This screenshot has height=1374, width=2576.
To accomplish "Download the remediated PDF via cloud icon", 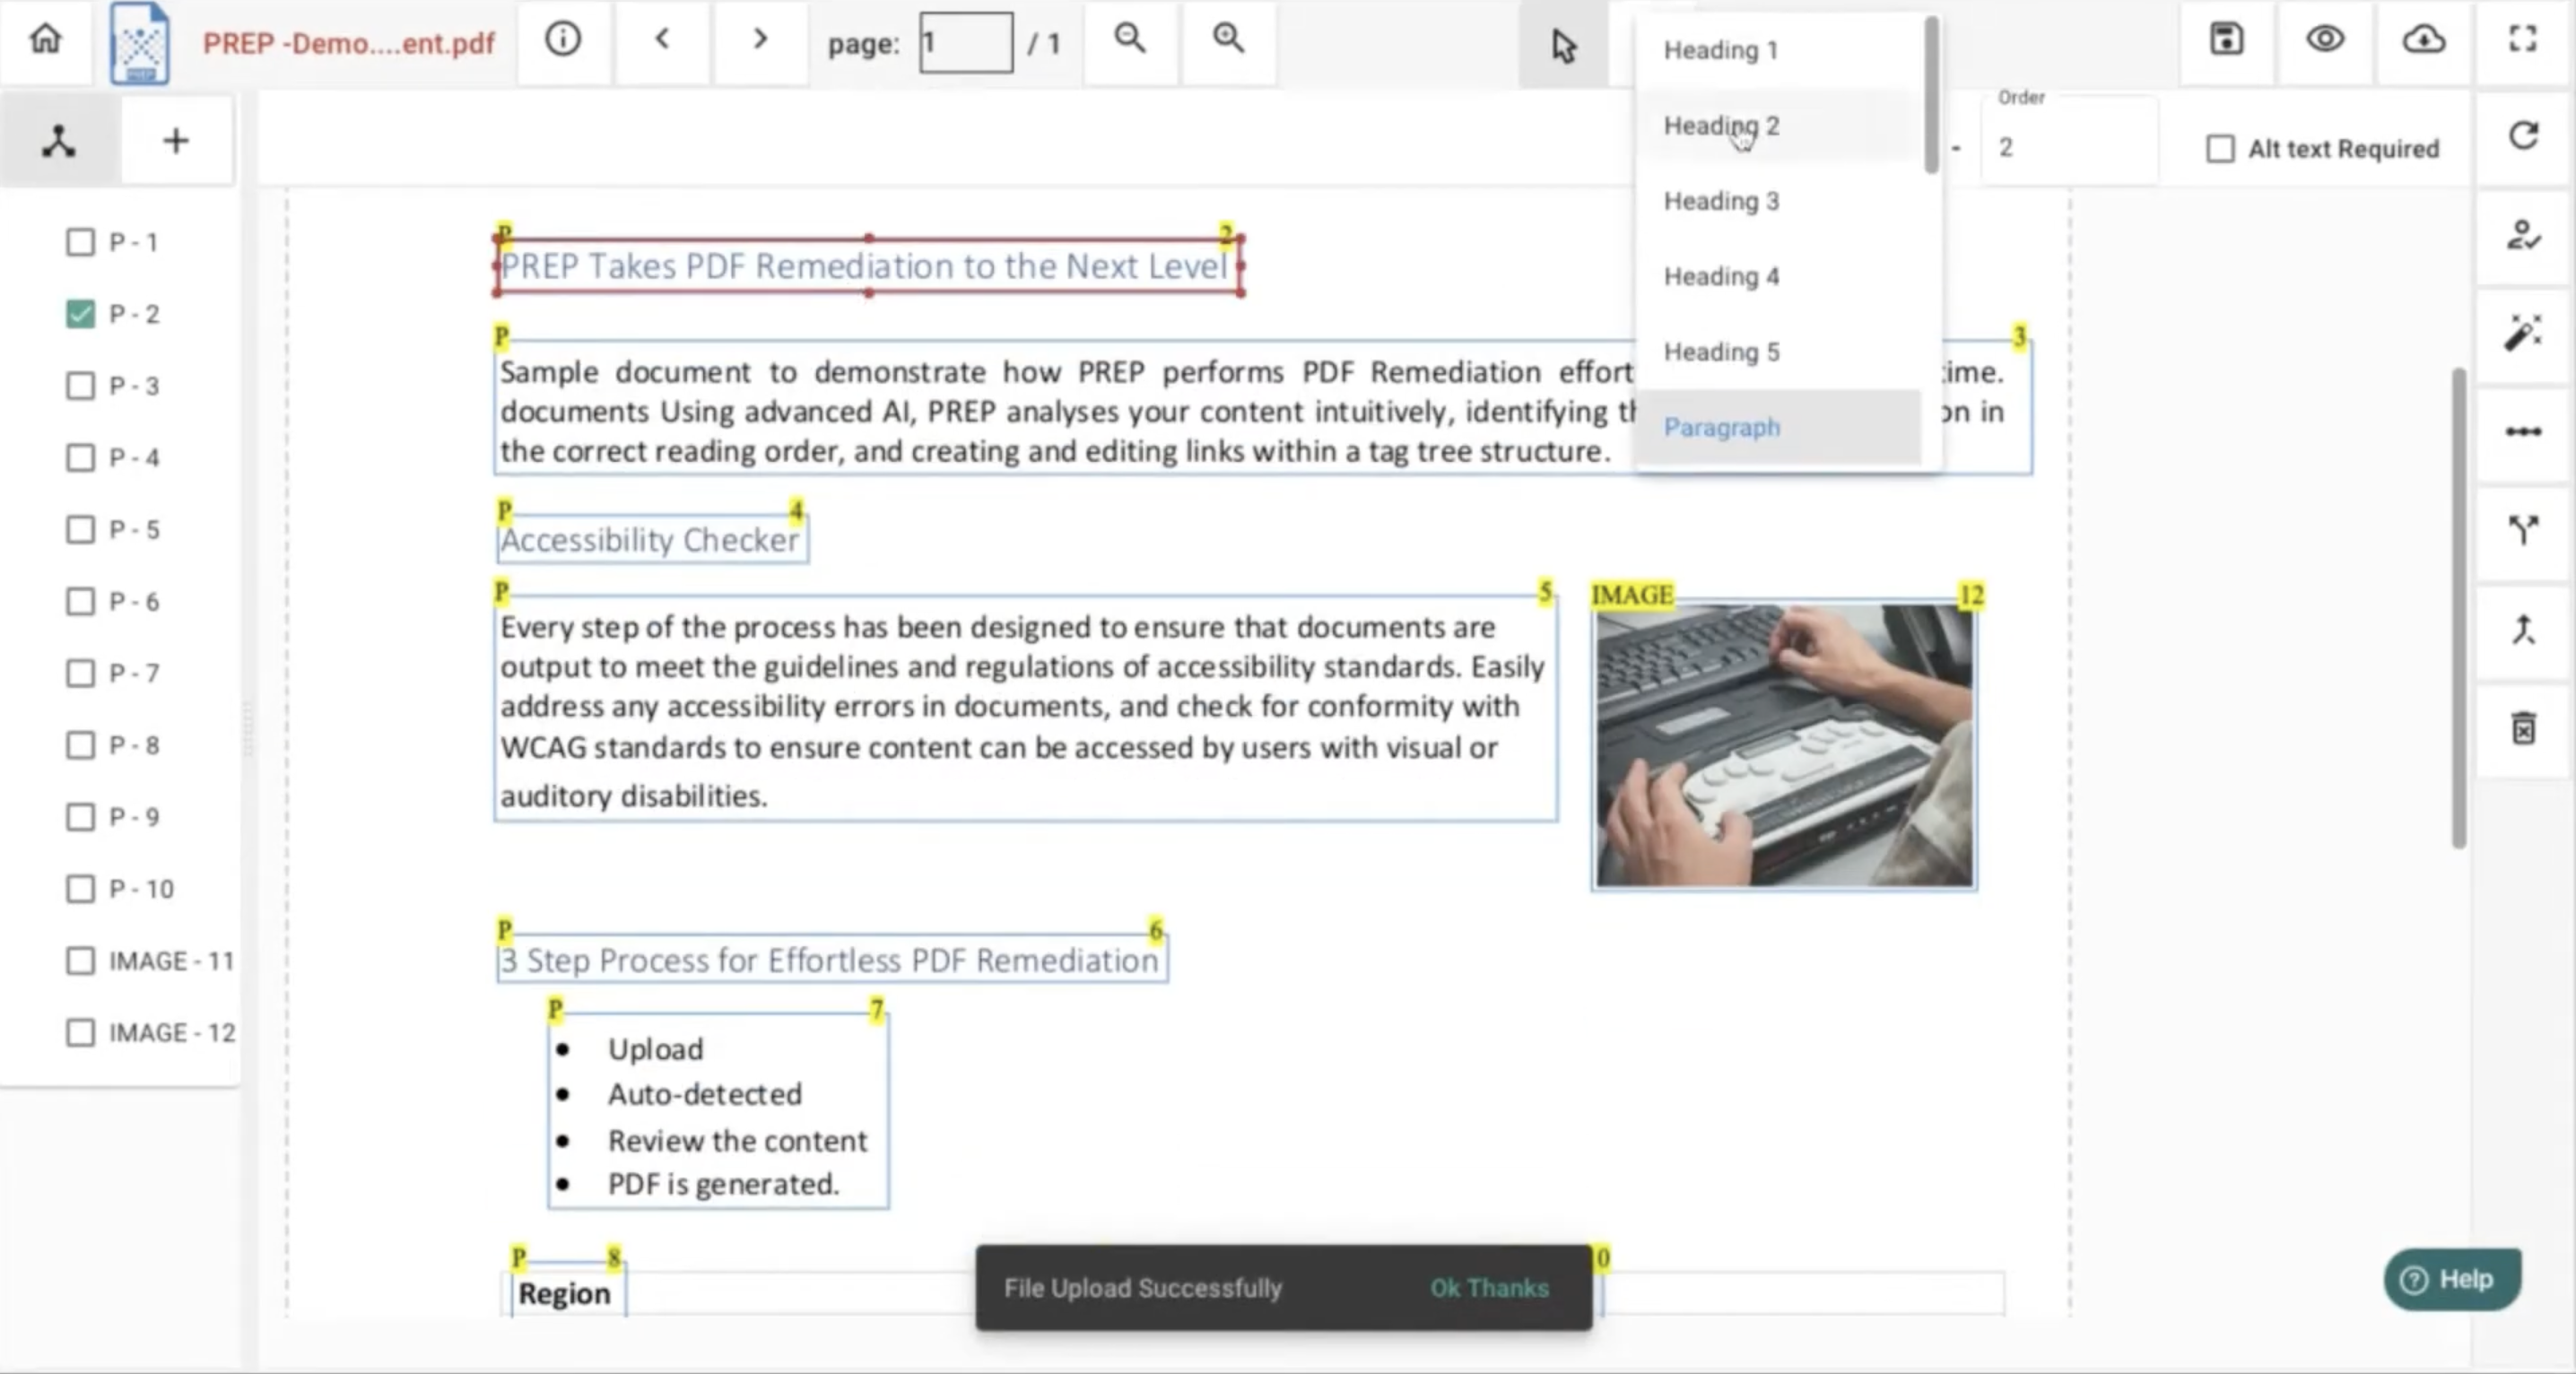I will pyautogui.click(x=2422, y=41).
